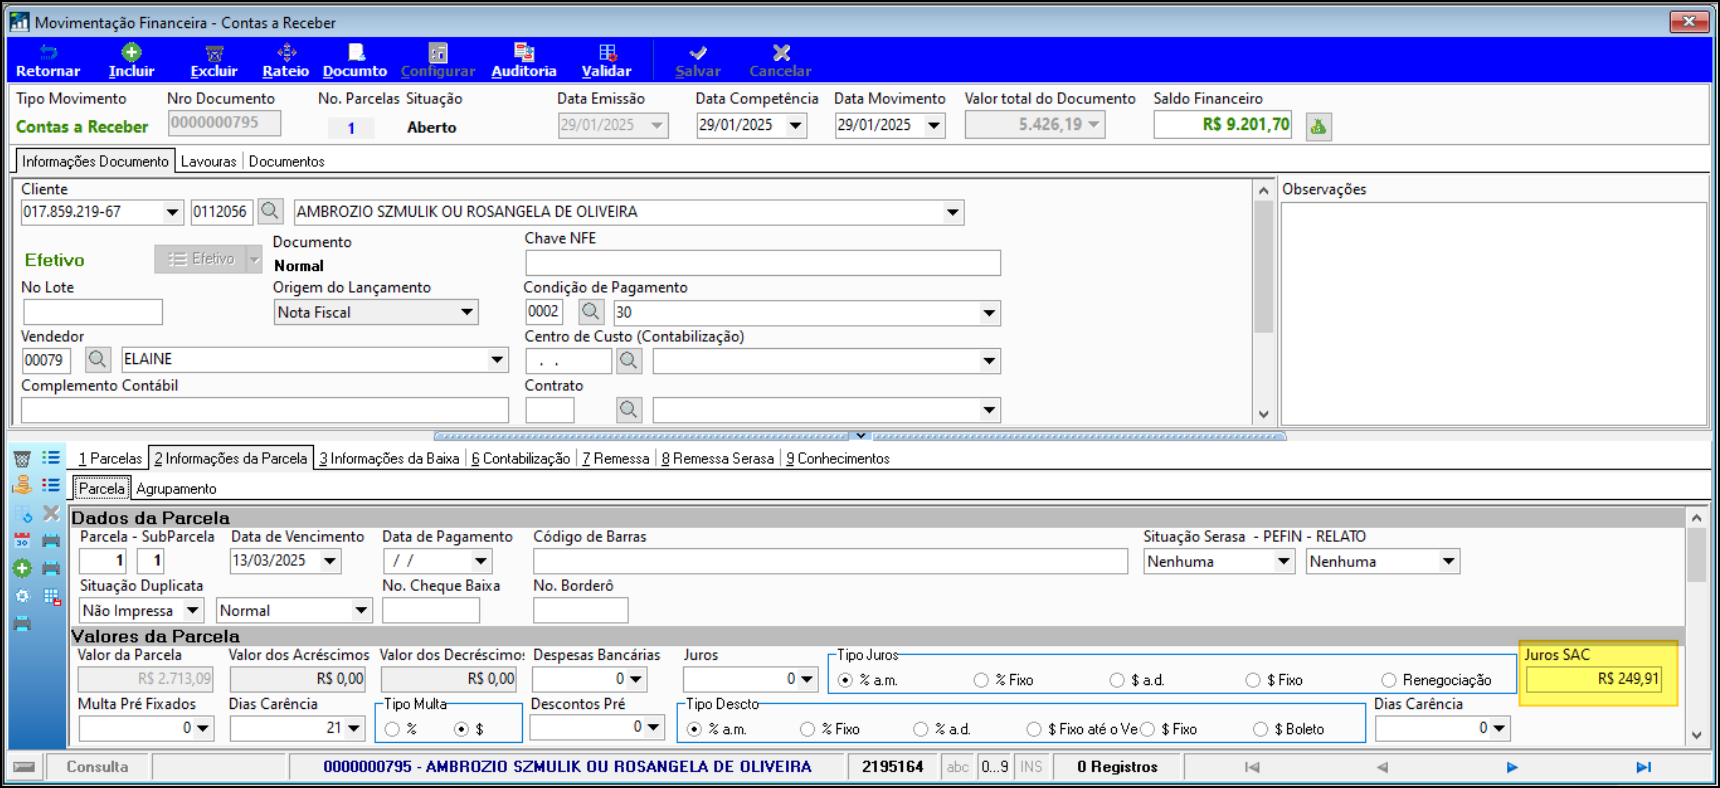Viewport: 1720px width, 788px height.
Task: Click the grid with red mark sidebar icon
Action: (x=51, y=596)
